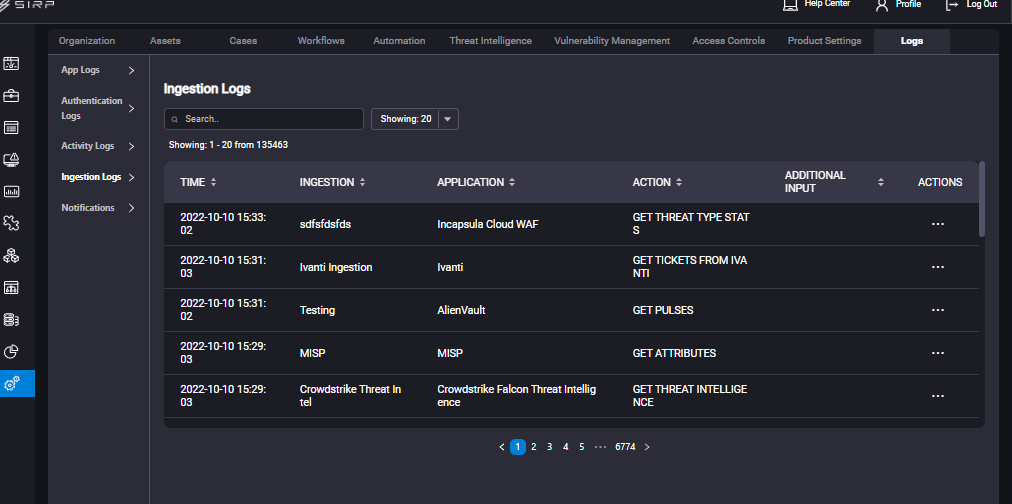This screenshot has height=504, width=1012.
Task: Open Product Settings tab
Action: tap(824, 41)
